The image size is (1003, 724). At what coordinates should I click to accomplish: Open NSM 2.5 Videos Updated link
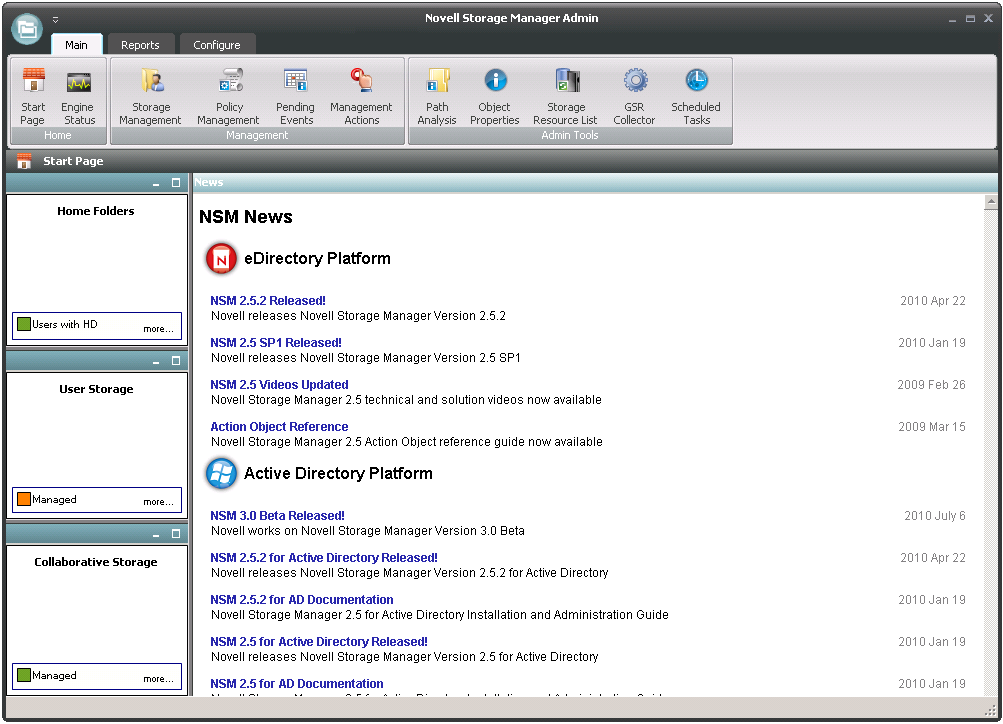tap(280, 385)
